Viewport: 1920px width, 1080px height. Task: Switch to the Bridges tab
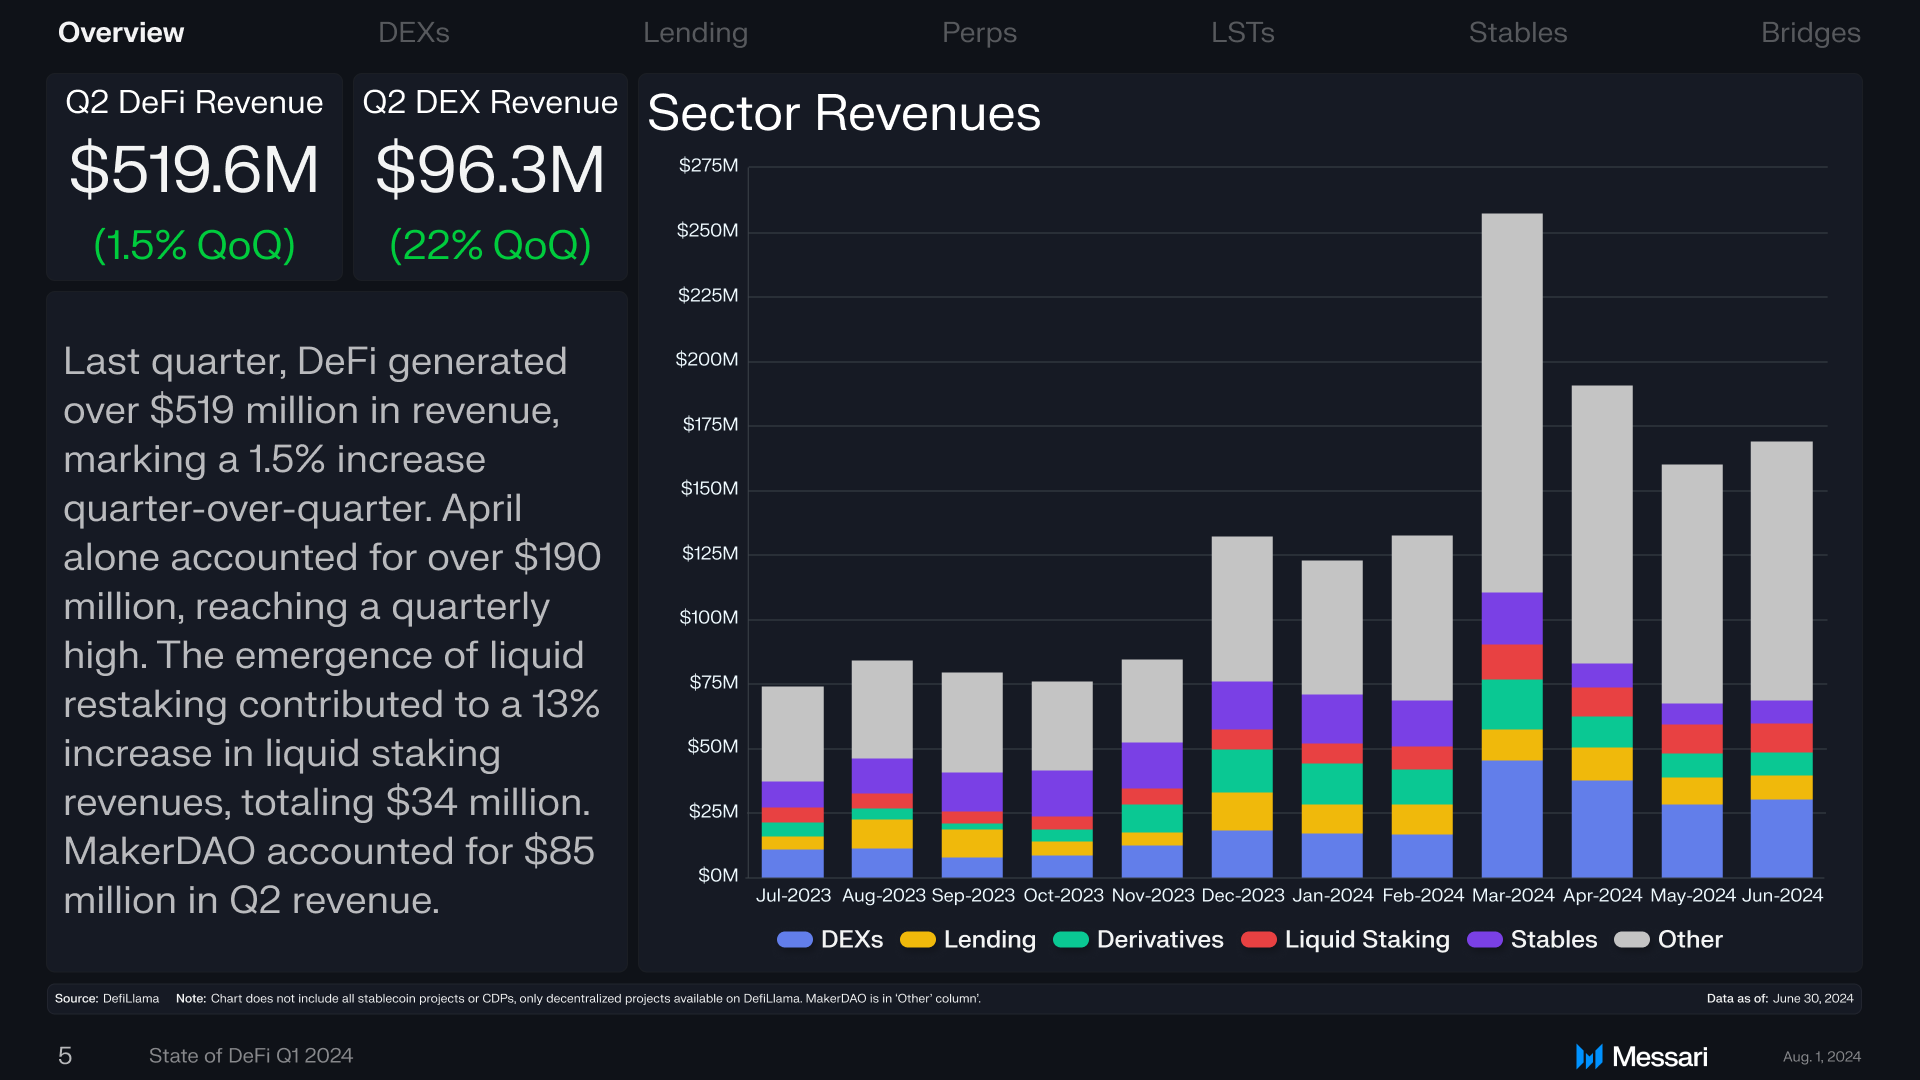click(1810, 33)
